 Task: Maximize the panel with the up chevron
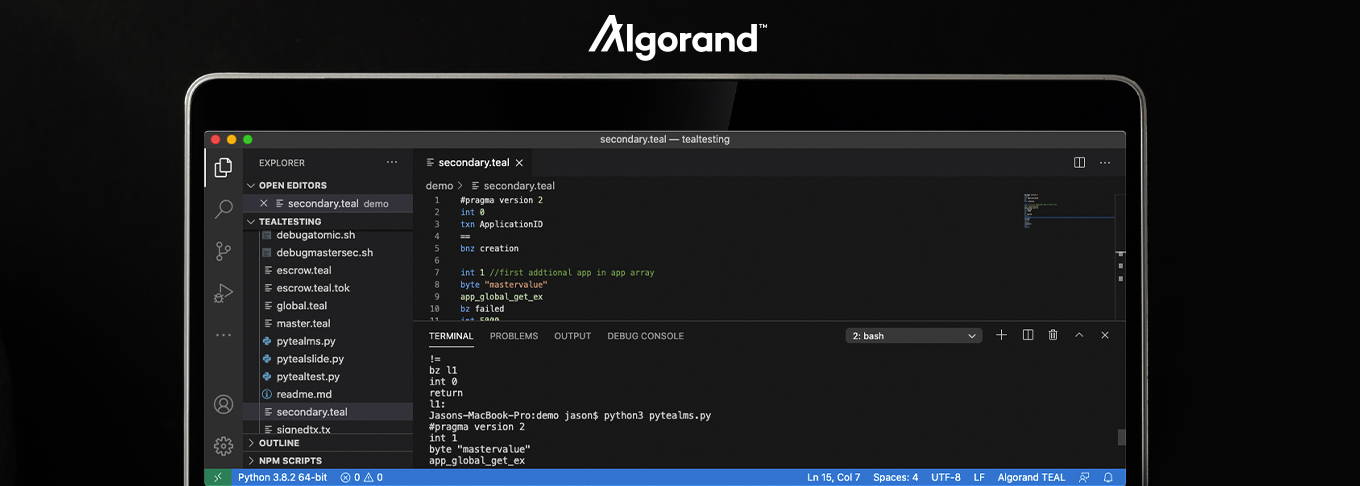tap(1079, 335)
